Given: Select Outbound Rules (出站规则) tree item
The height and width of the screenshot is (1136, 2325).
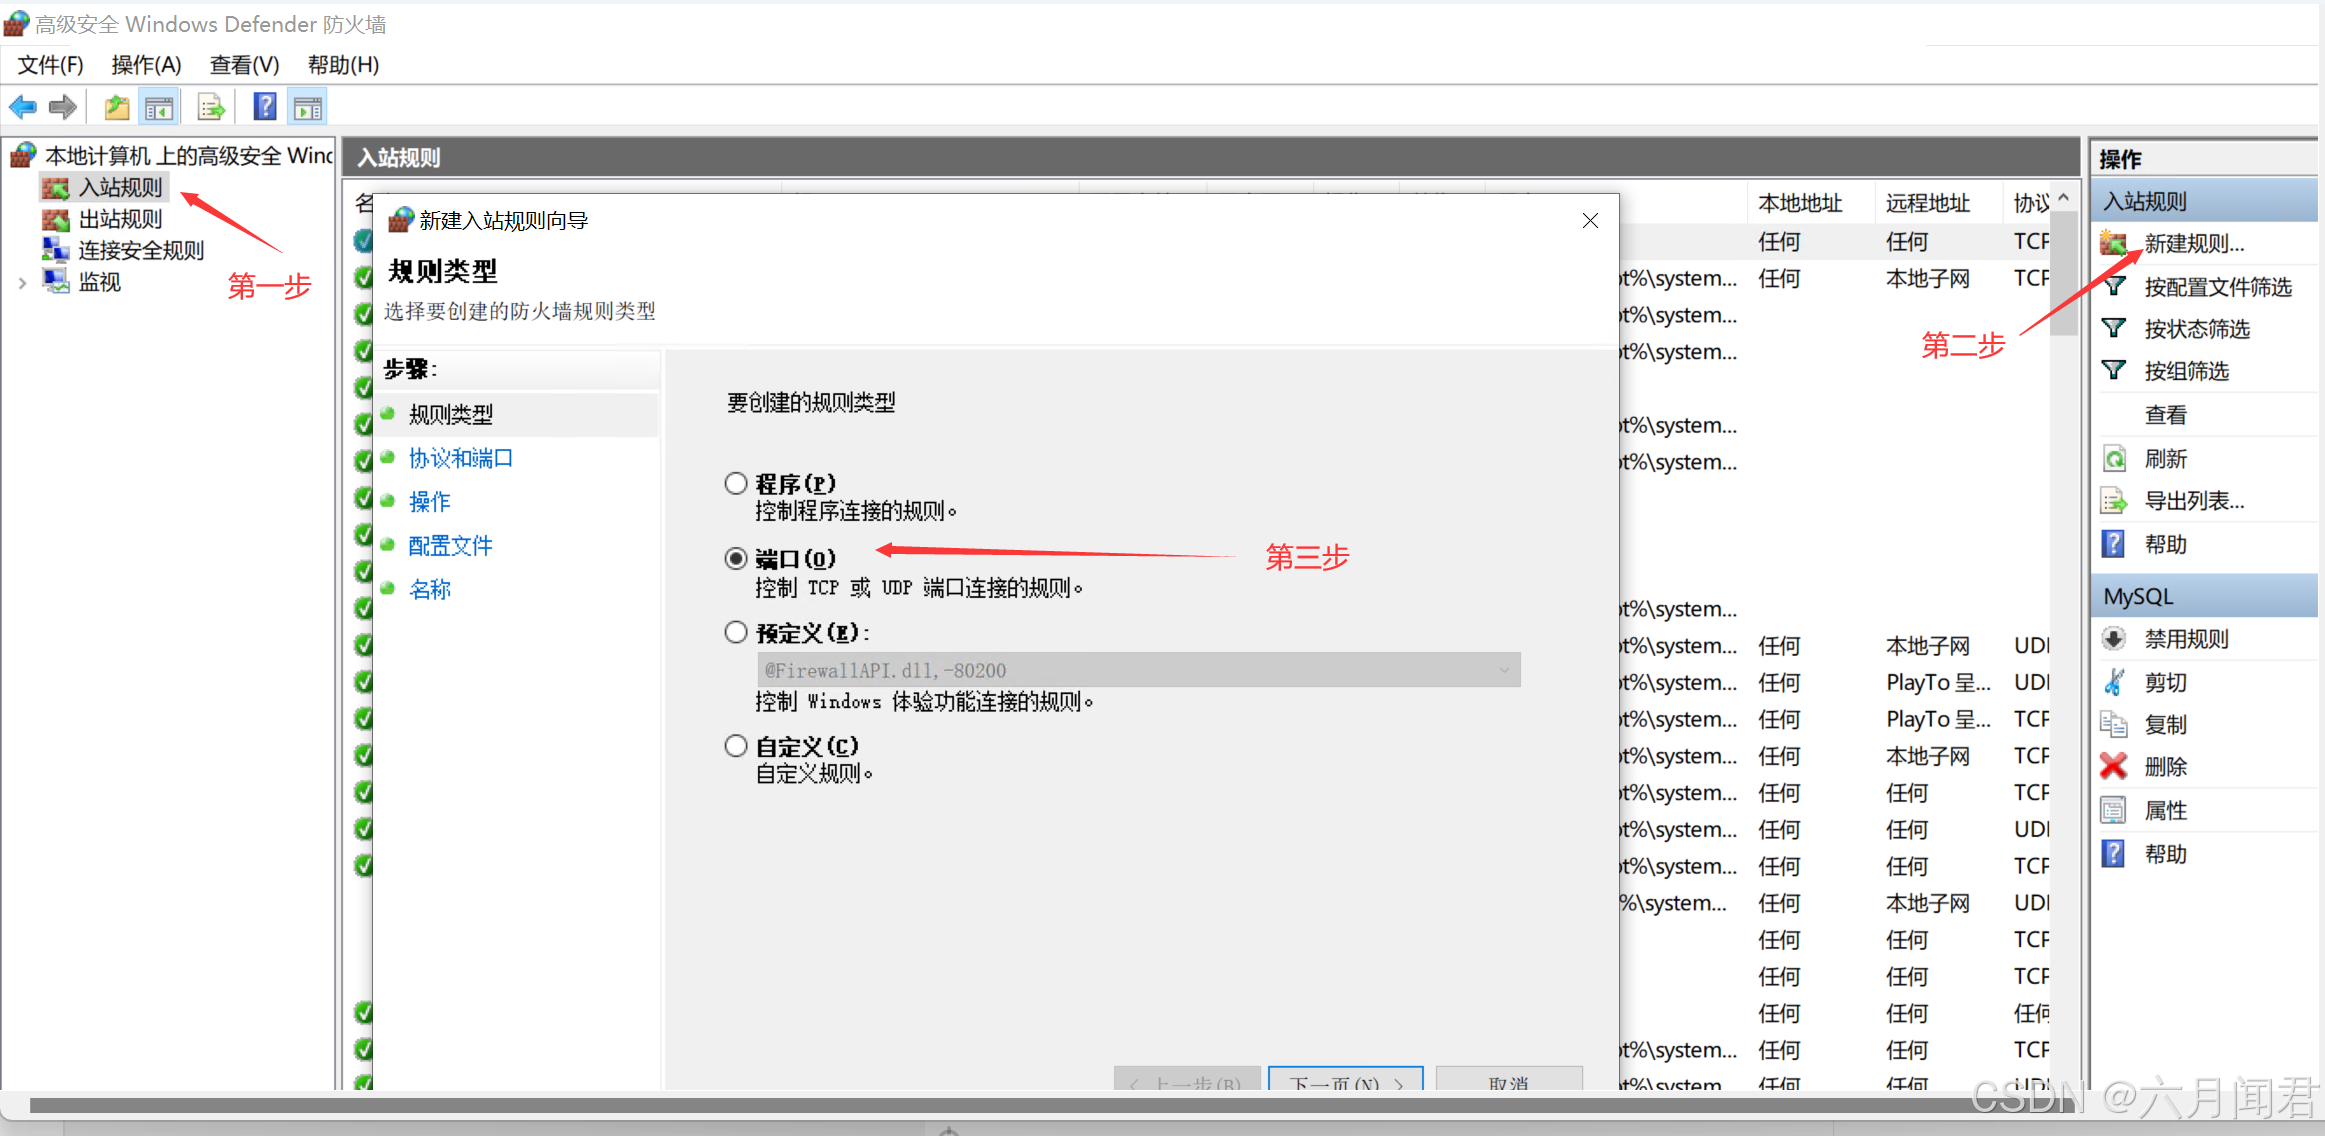Looking at the screenshot, I should click(x=120, y=219).
